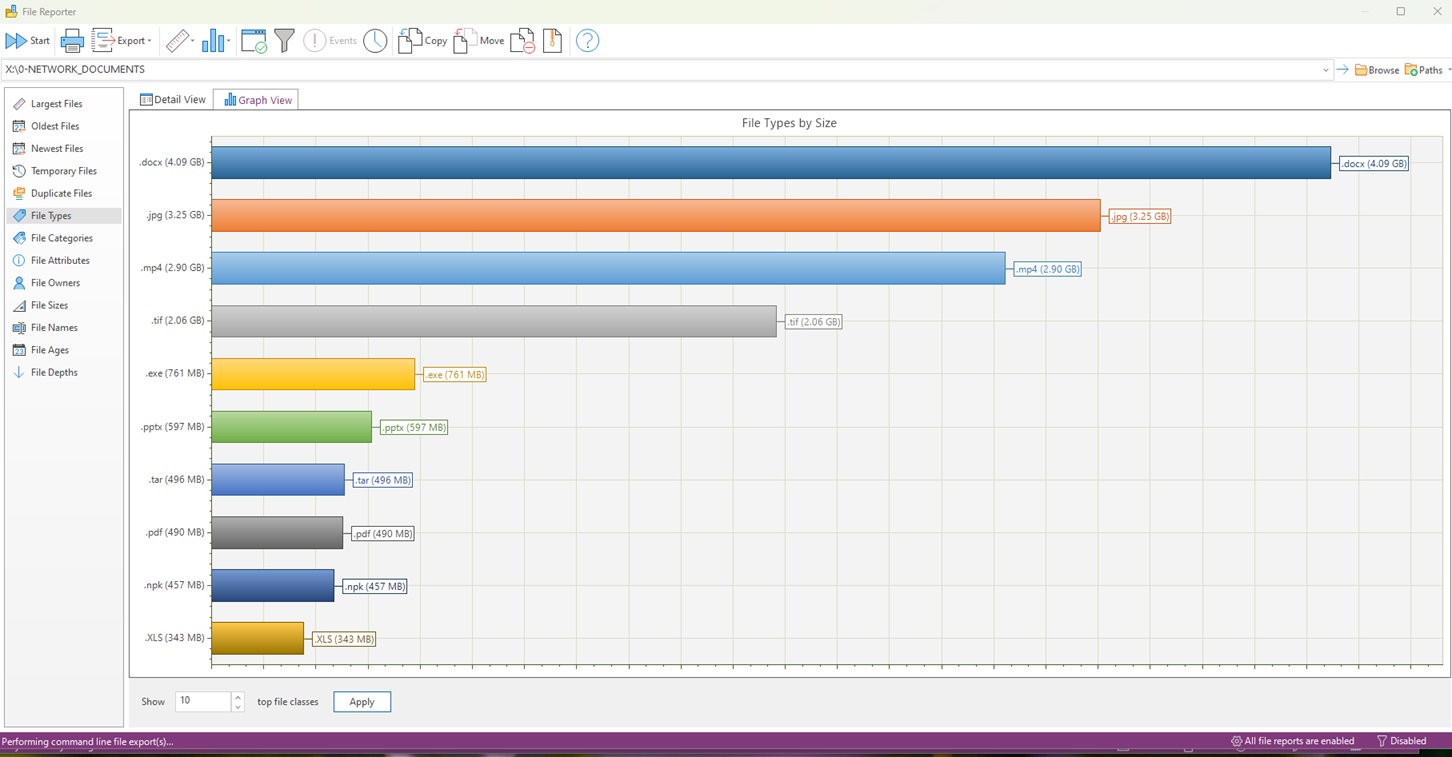Expand the Paths dropdown
This screenshot has width=1452, height=757.
tap(1448, 70)
